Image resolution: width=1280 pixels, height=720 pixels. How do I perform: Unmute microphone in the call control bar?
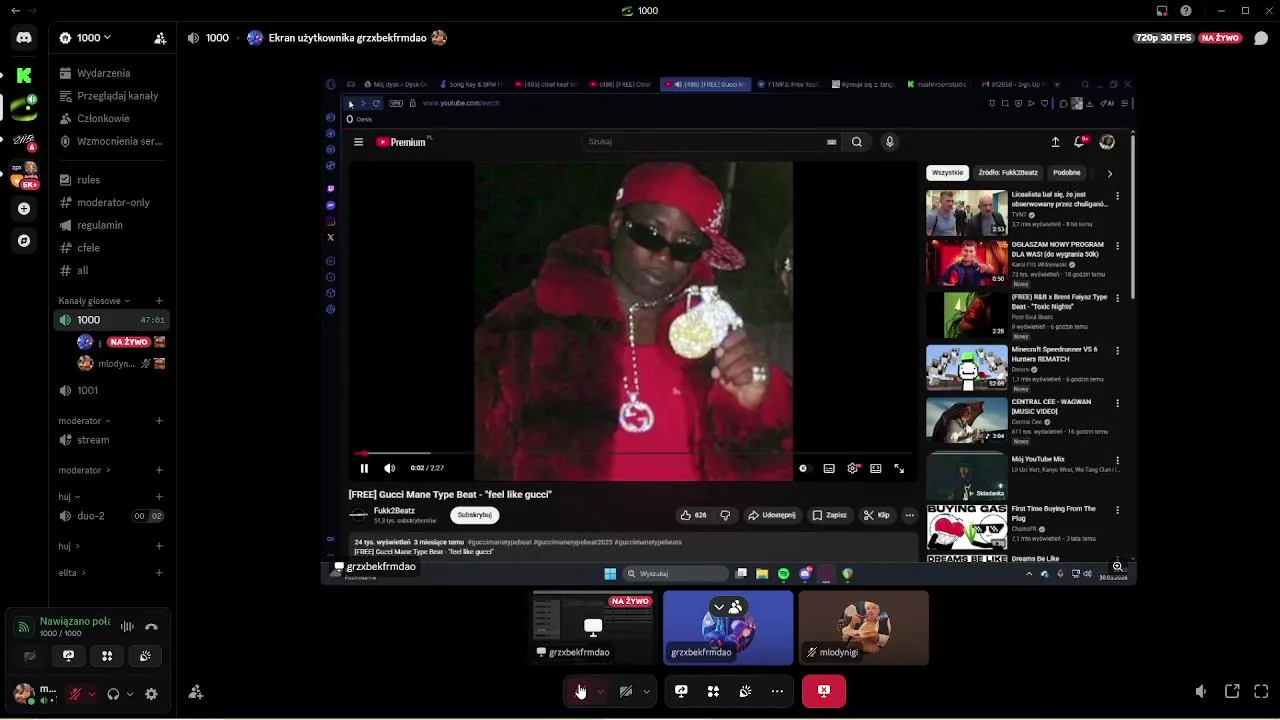click(581, 691)
